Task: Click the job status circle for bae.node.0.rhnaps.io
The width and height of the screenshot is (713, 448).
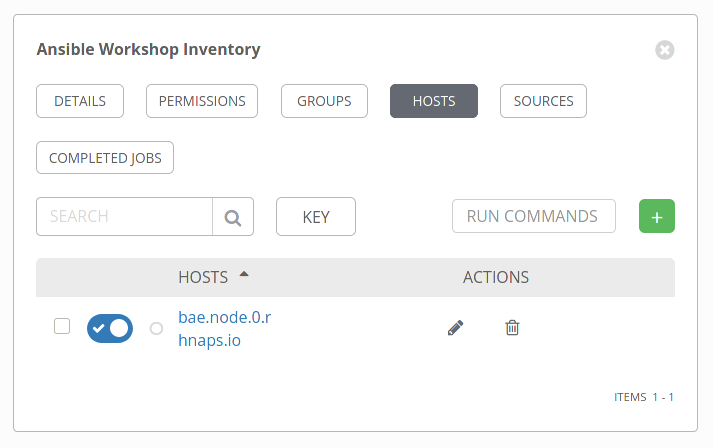Action: point(156,328)
